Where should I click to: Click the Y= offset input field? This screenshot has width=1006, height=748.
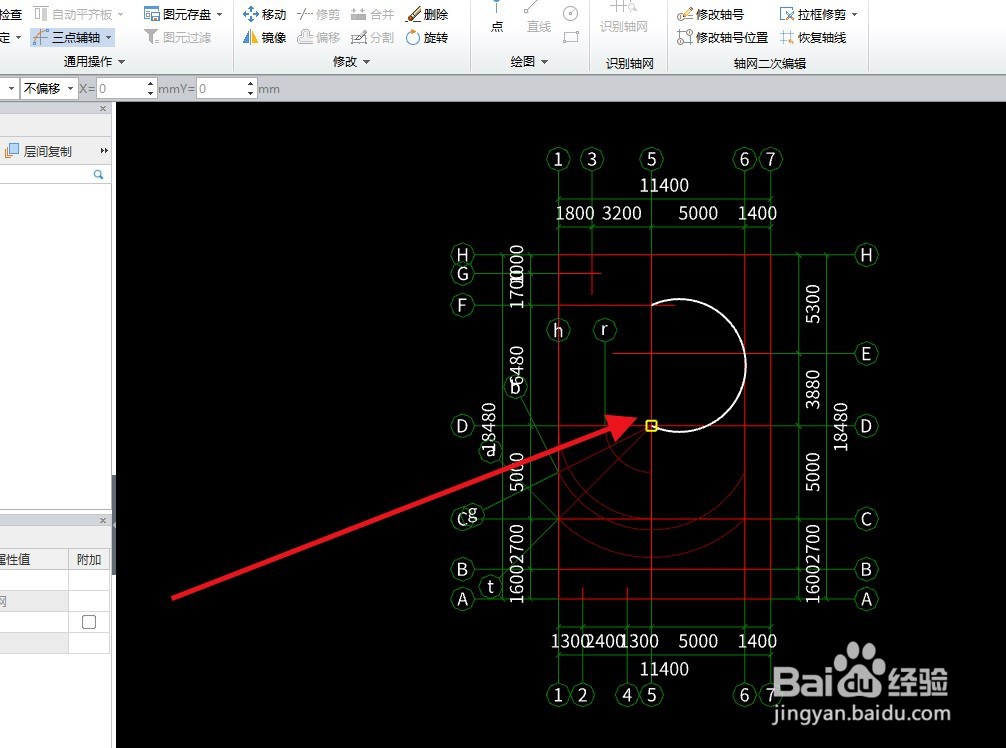click(221, 89)
